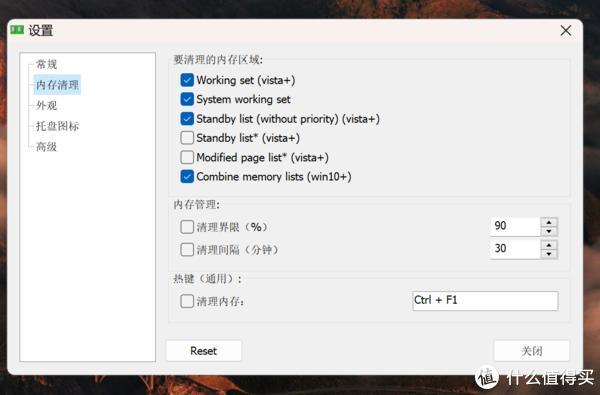Decrease 清理间隔 minutes with down arrow

pos(549,254)
